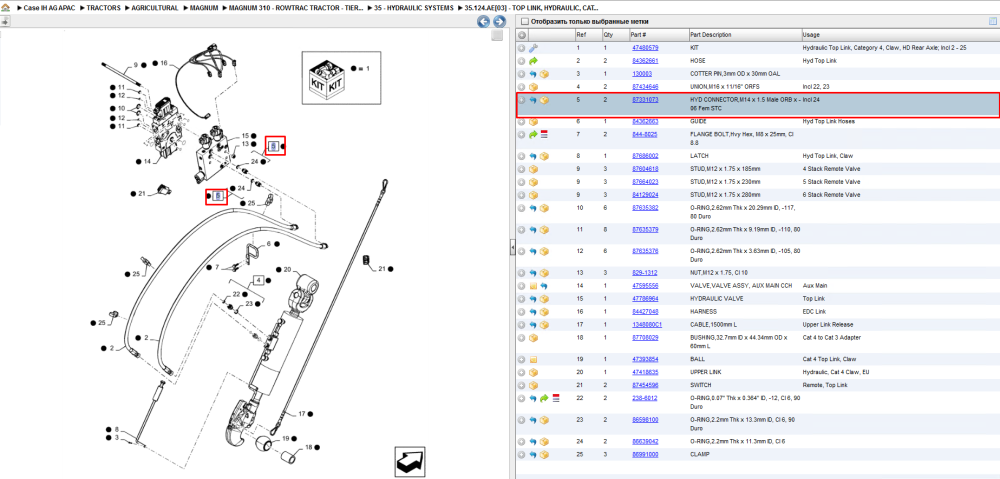Click box icon on UNION row
The image size is (1000, 479).
(534, 87)
